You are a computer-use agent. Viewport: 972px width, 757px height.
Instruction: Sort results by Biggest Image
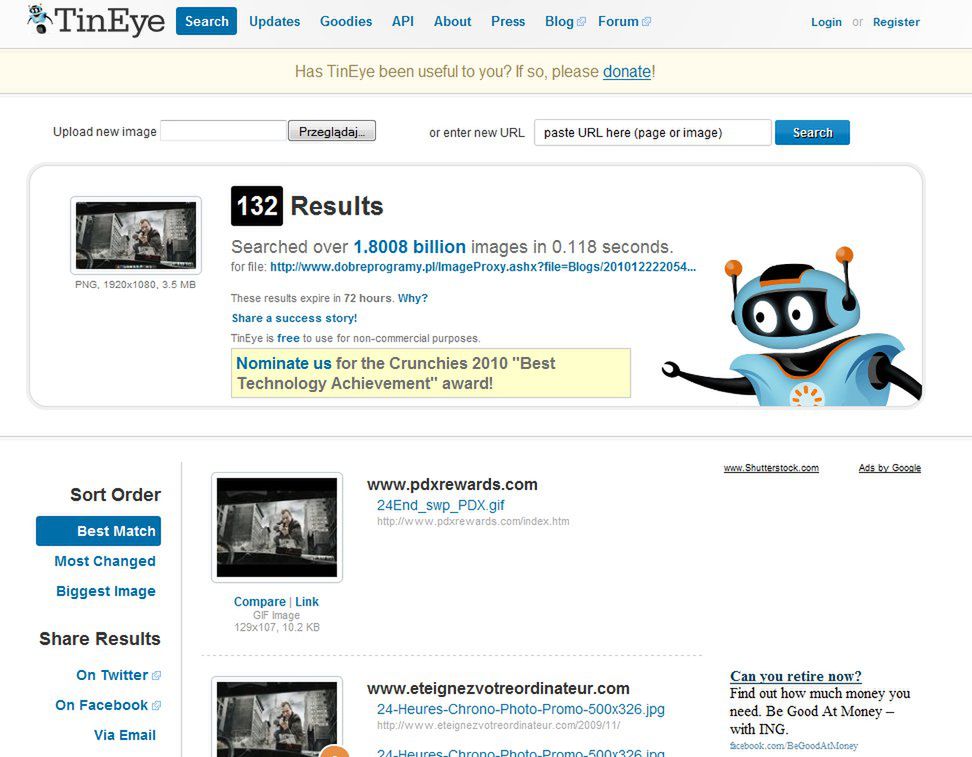click(x=105, y=591)
